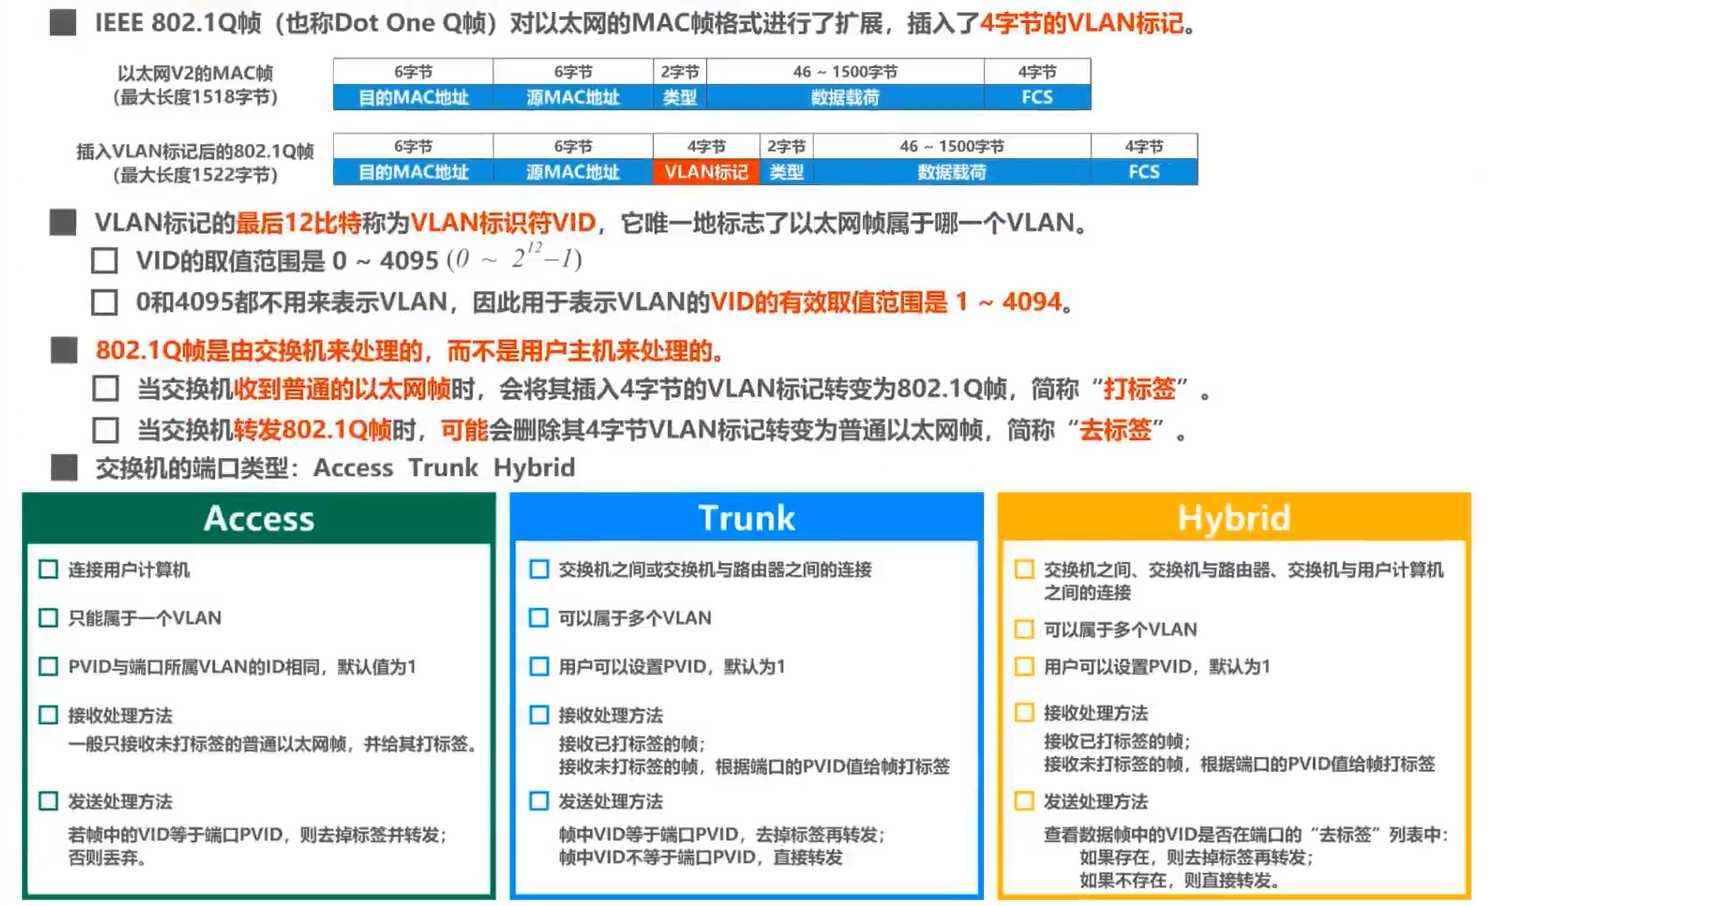Expand the 发送处理方法 item in the Access panel
This screenshot has height=906, width=1724.
point(120,801)
